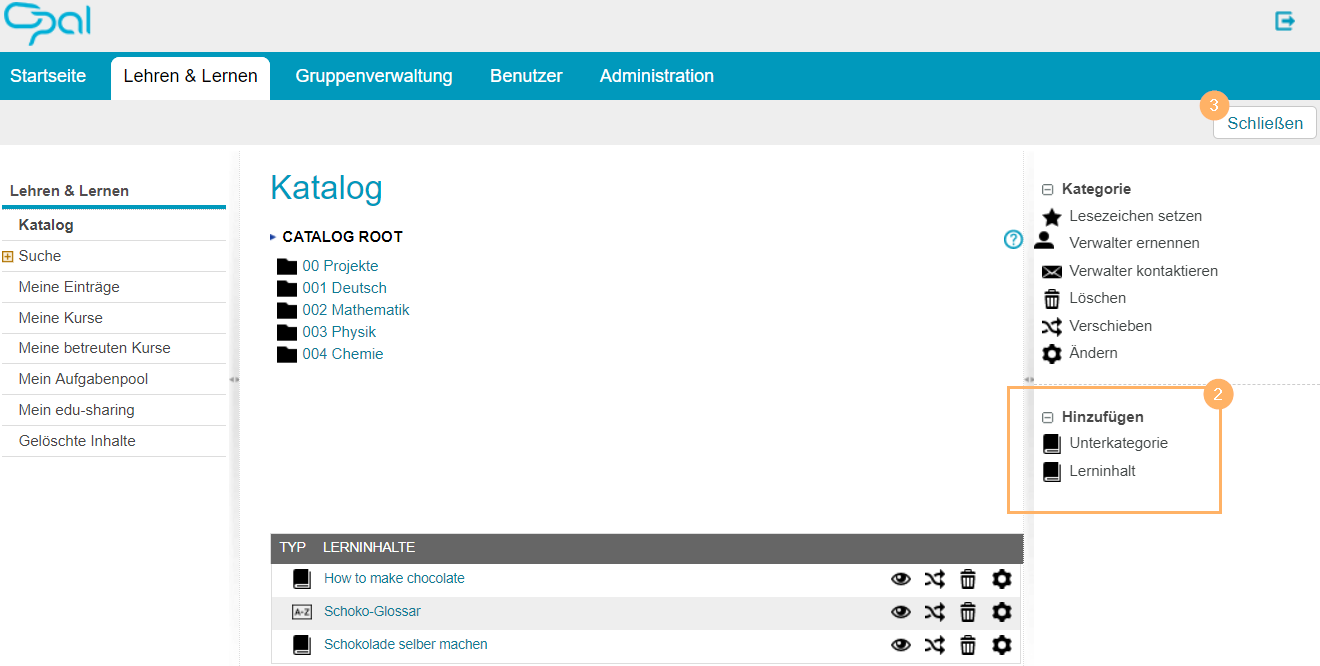Toggle the eye icon for Schokolade selber machen
The width and height of the screenshot is (1320, 666).
(901, 645)
